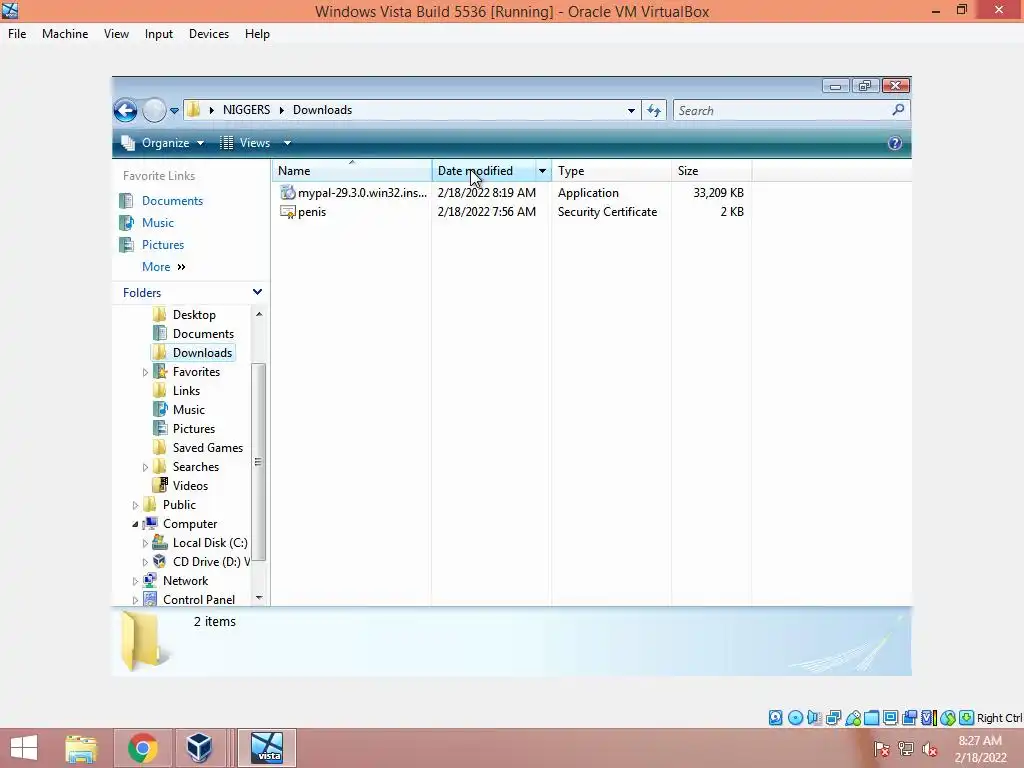The width and height of the screenshot is (1024, 768).
Task: Click the 33,209 KB size cell
Action: [x=718, y=193]
